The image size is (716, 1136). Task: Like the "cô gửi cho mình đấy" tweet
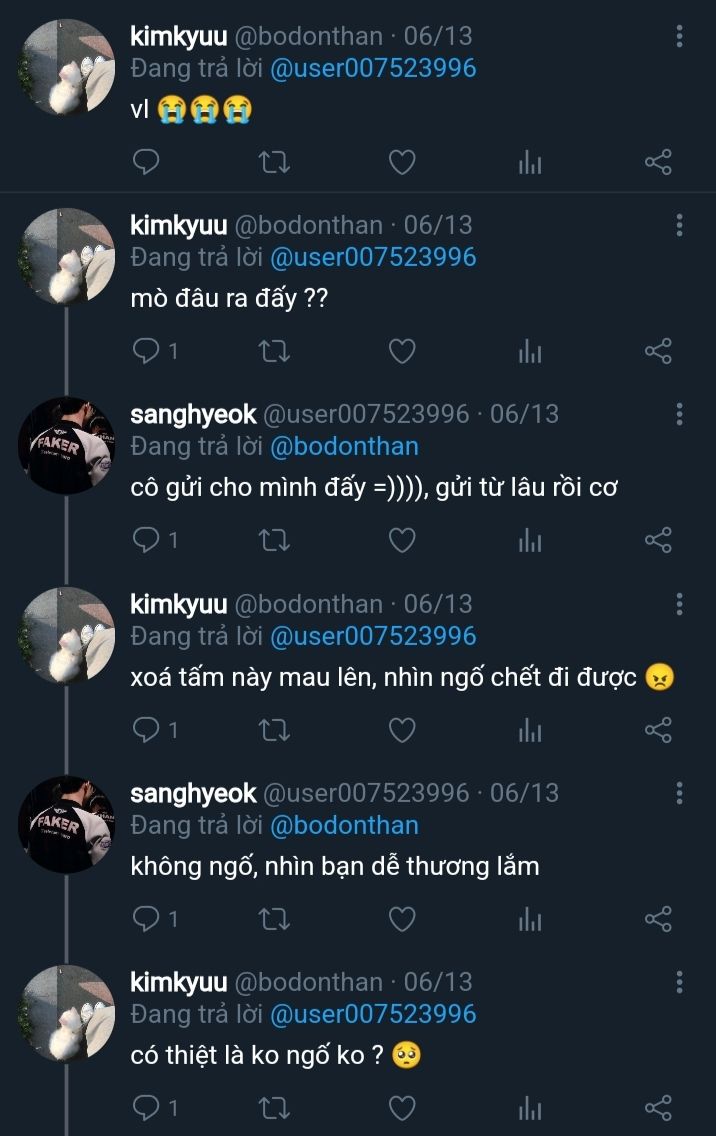point(402,541)
